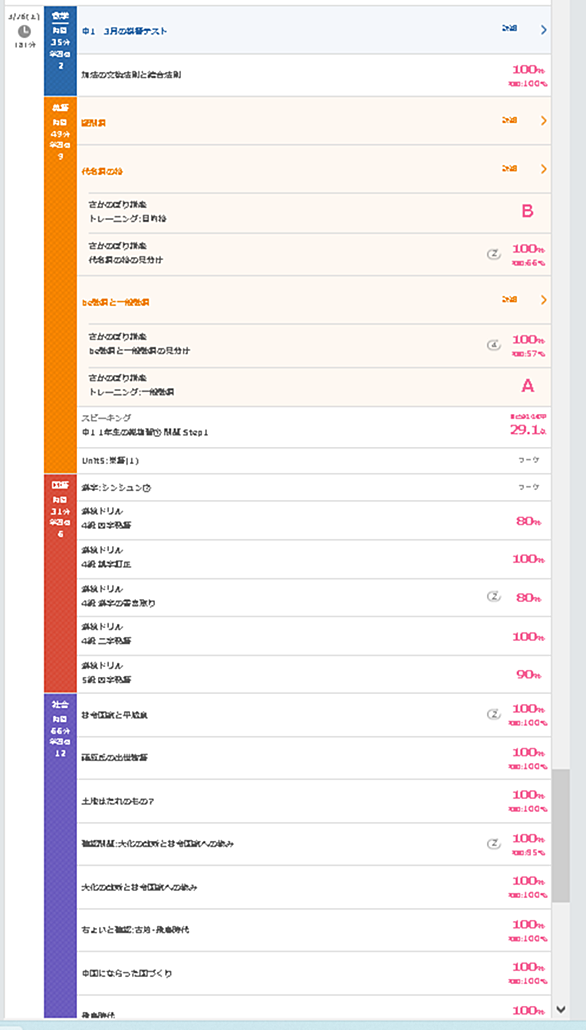Open 詳細 link for 中1 3月 test

[x=510, y=29]
